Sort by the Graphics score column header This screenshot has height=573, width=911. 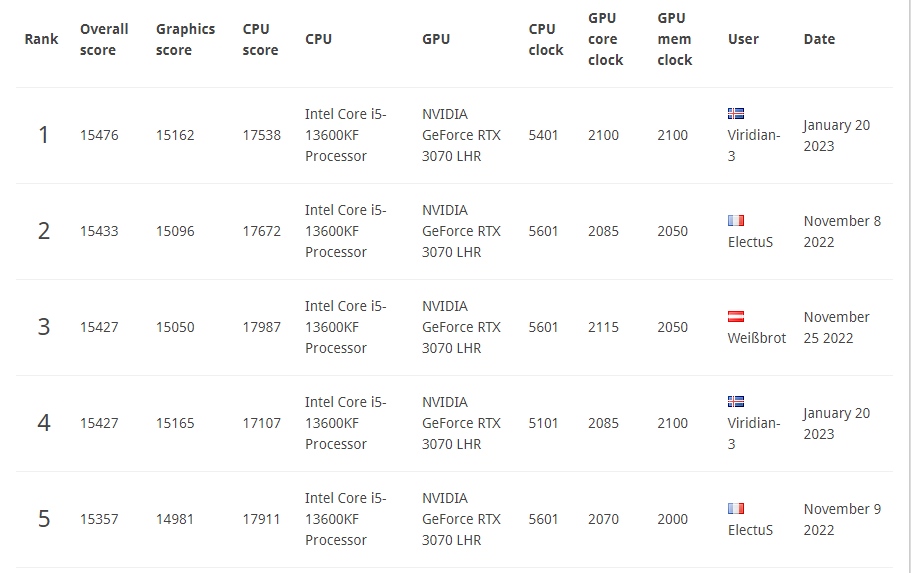pos(185,40)
